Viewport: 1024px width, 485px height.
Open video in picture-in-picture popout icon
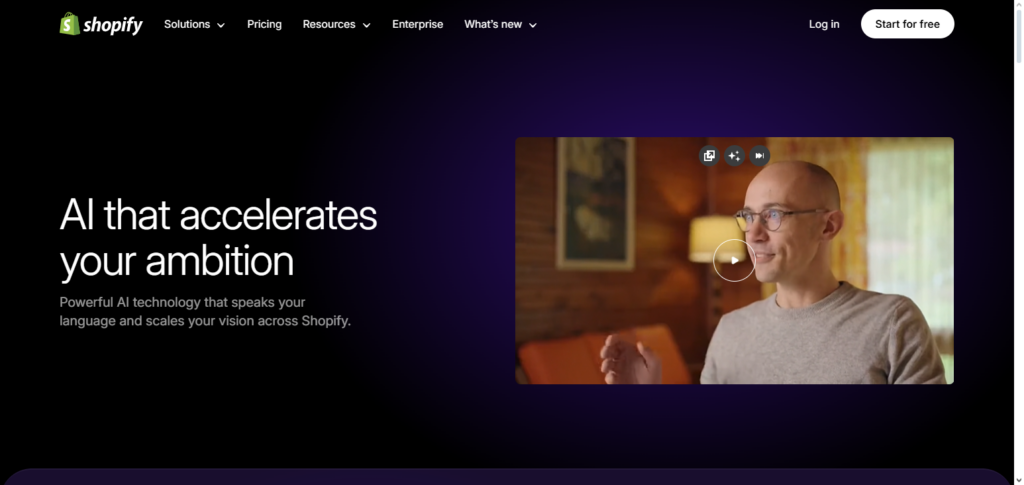coord(709,156)
